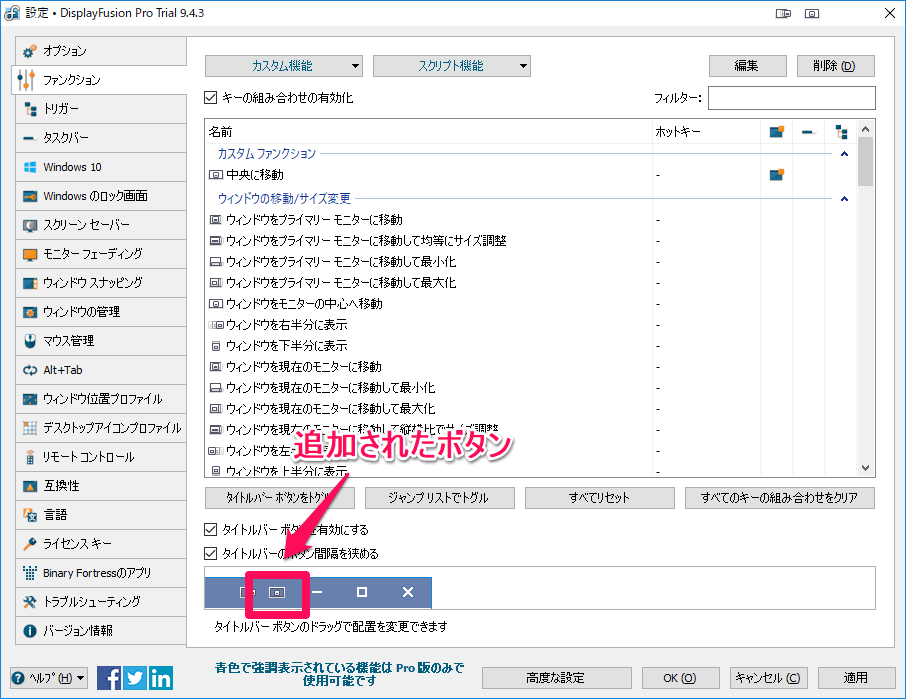Click the ホットキー column header
The height and width of the screenshot is (699, 906).
(706, 132)
